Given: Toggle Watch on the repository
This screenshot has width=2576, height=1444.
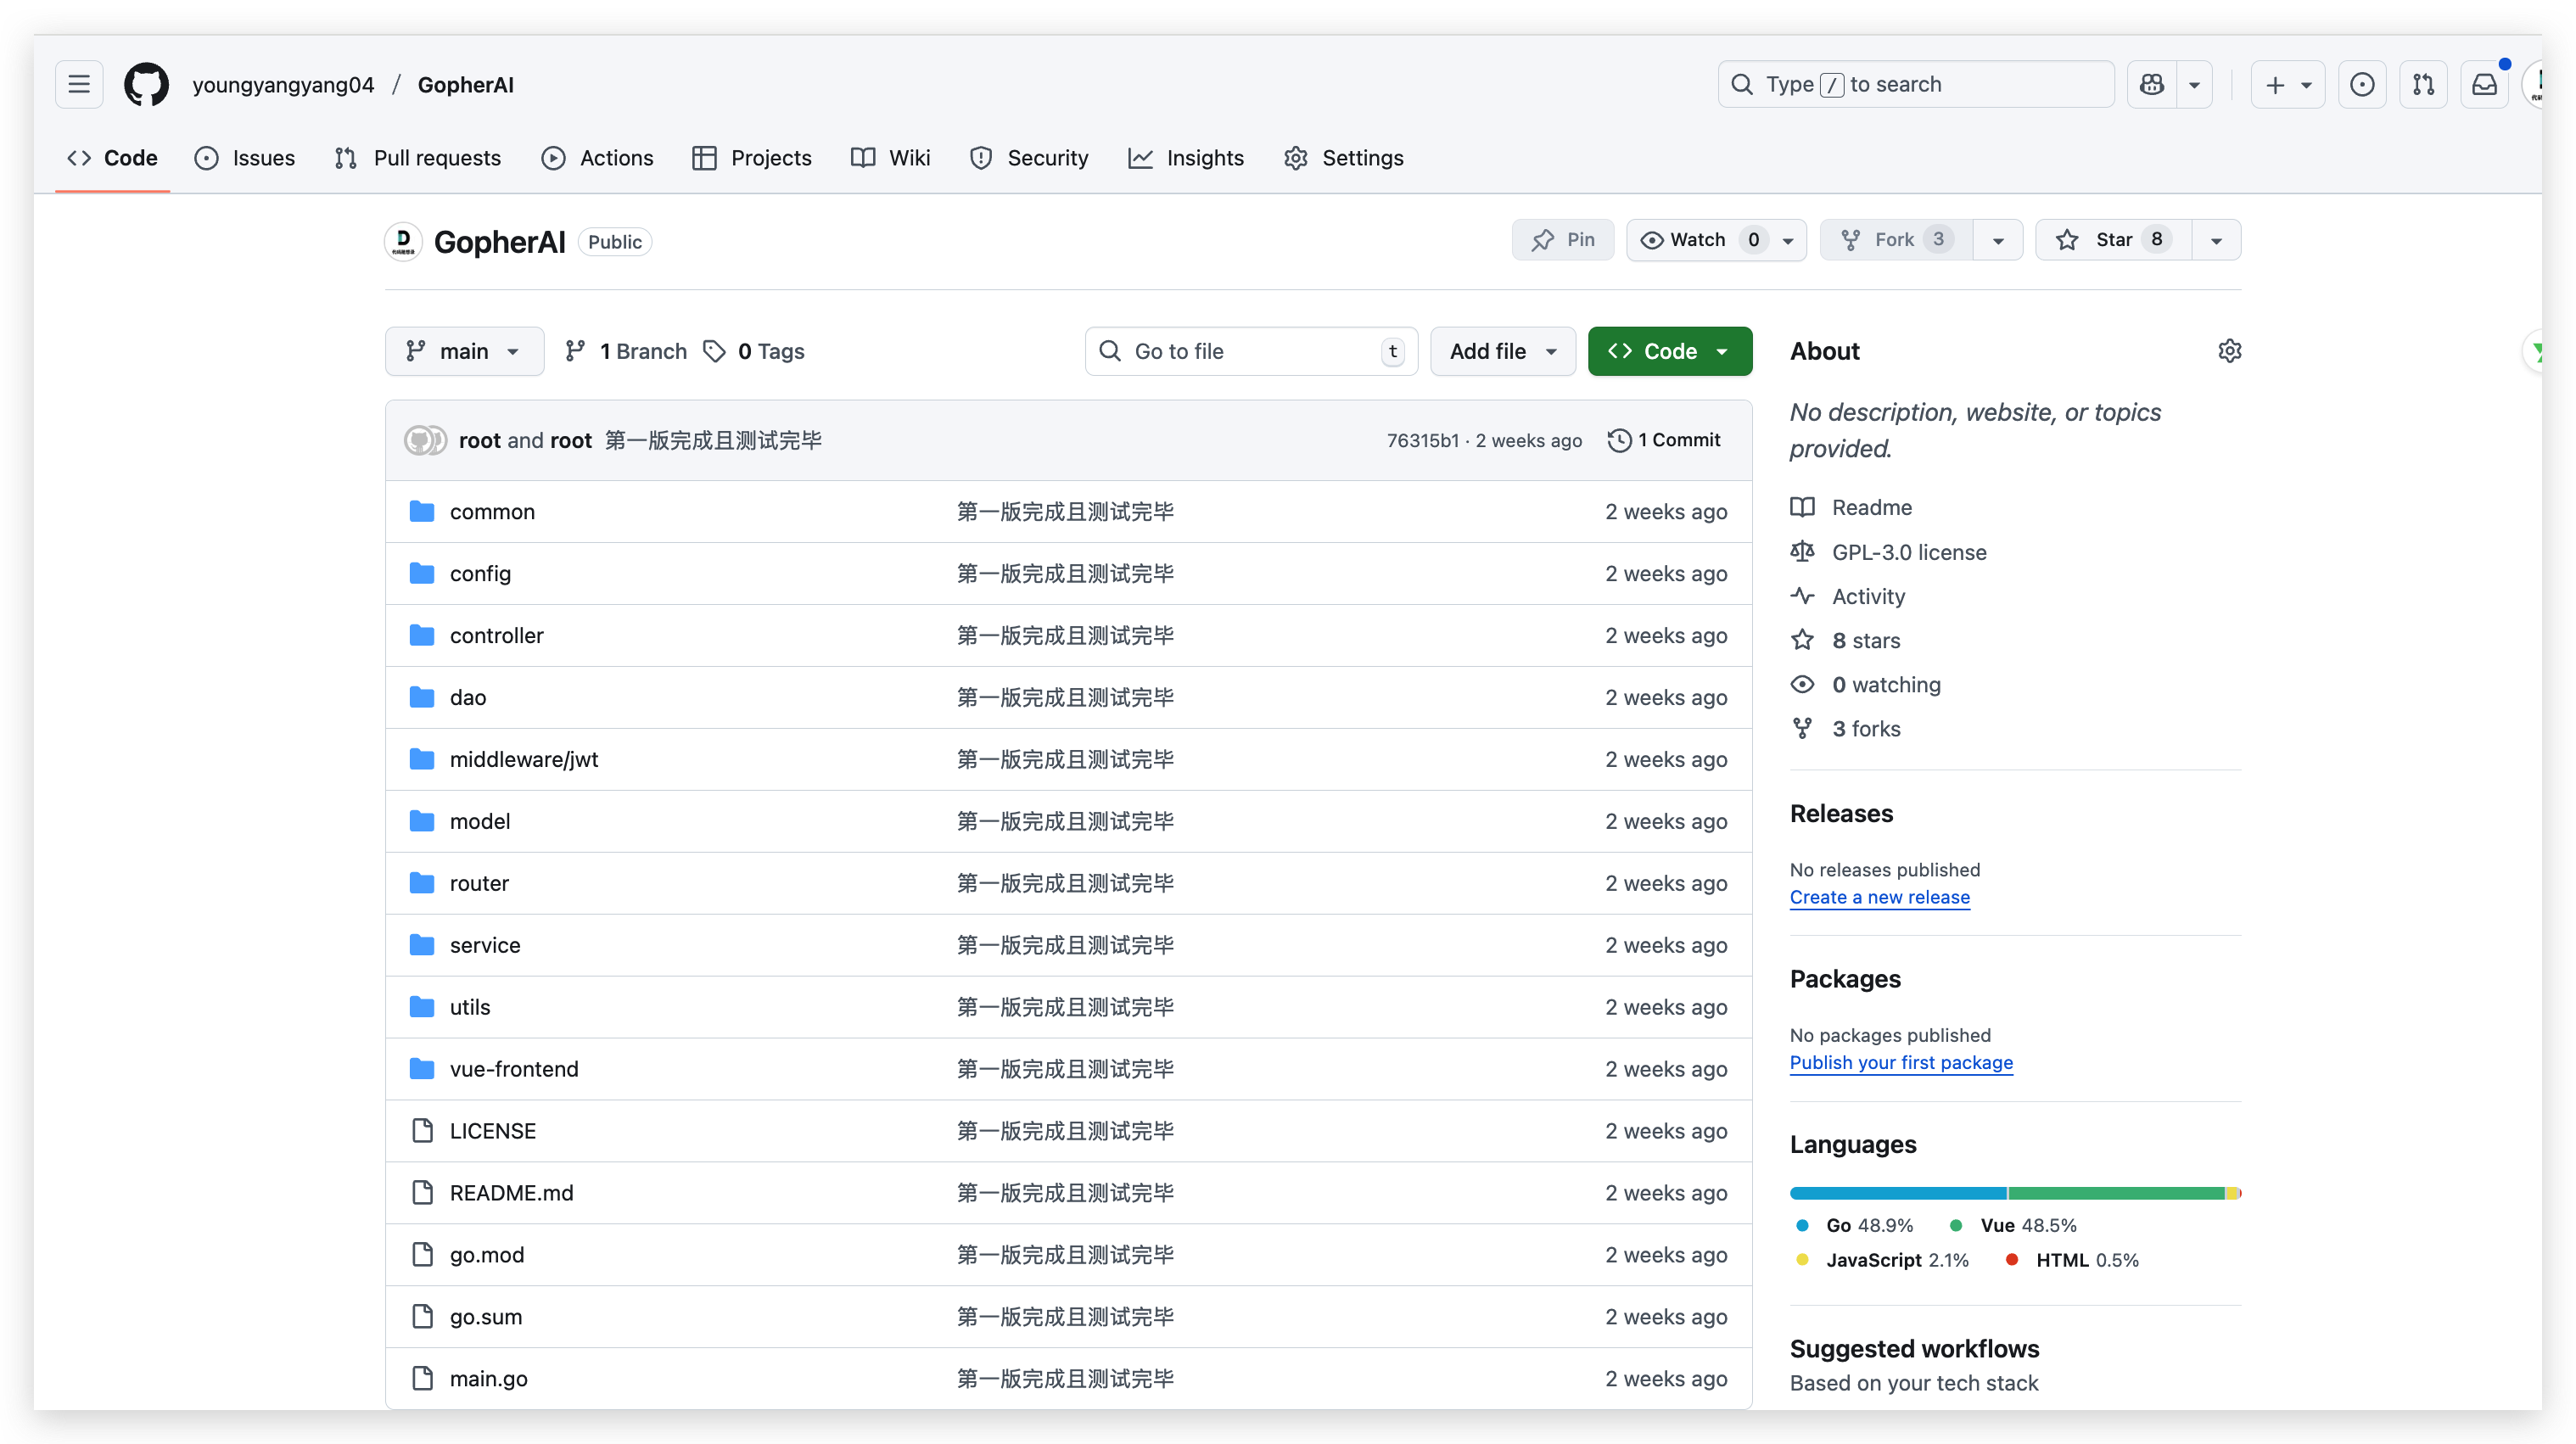Looking at the screenshot, I should (x=1698, y=240).
